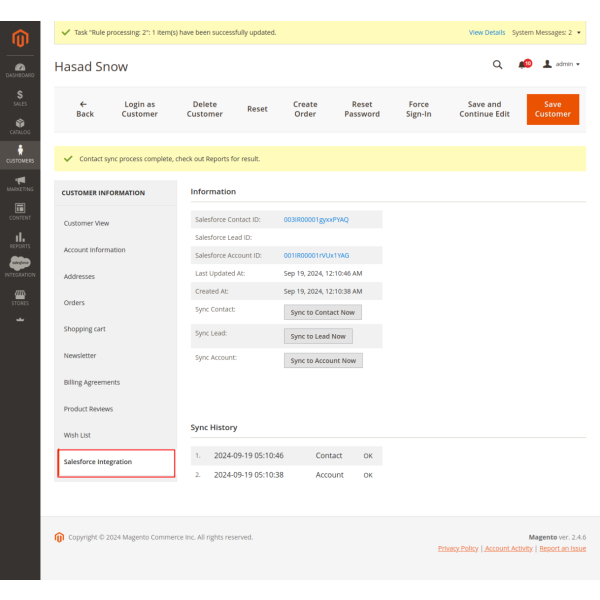Click the Sync to Contact Now button
The width and height of the screenshot is (600, 600).
pyautogui.click(x=323, y=312)
